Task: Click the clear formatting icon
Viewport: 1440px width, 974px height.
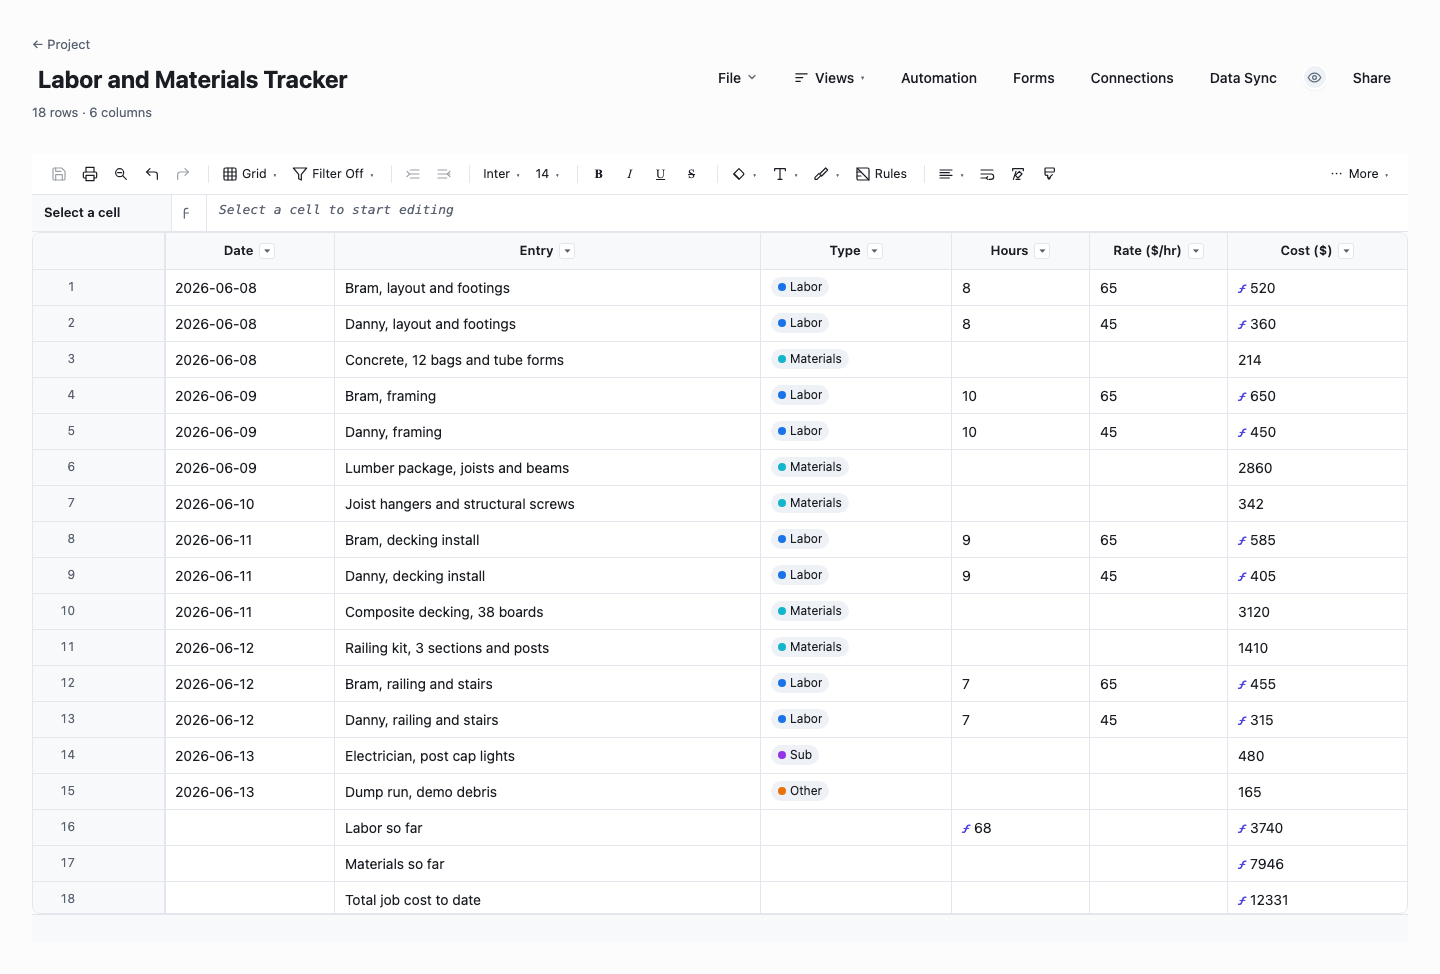Action: click(x=1018, y=174)
